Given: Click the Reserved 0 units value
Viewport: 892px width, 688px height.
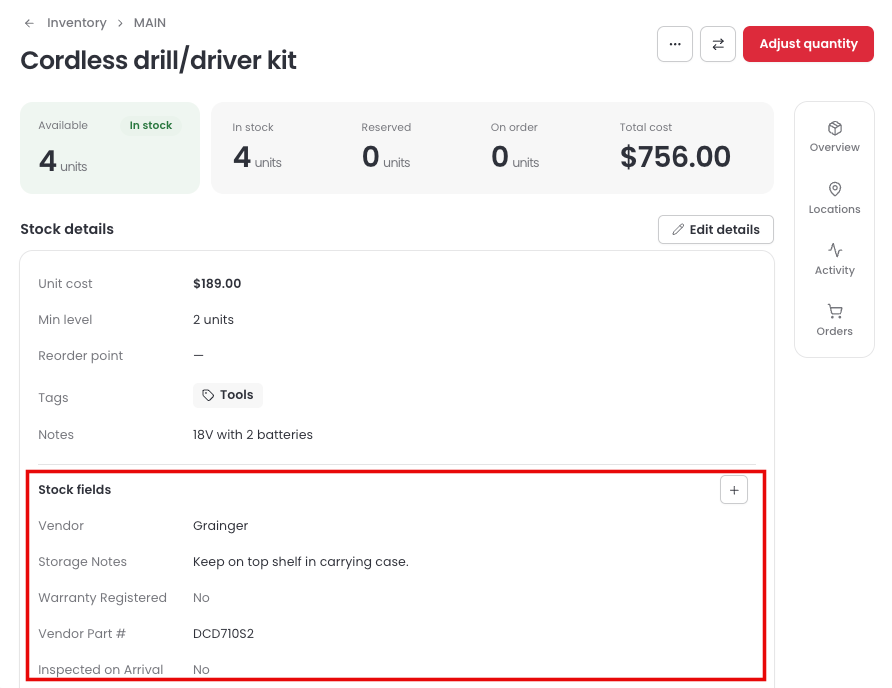Looking at the screenshot, I should (386, 156).
